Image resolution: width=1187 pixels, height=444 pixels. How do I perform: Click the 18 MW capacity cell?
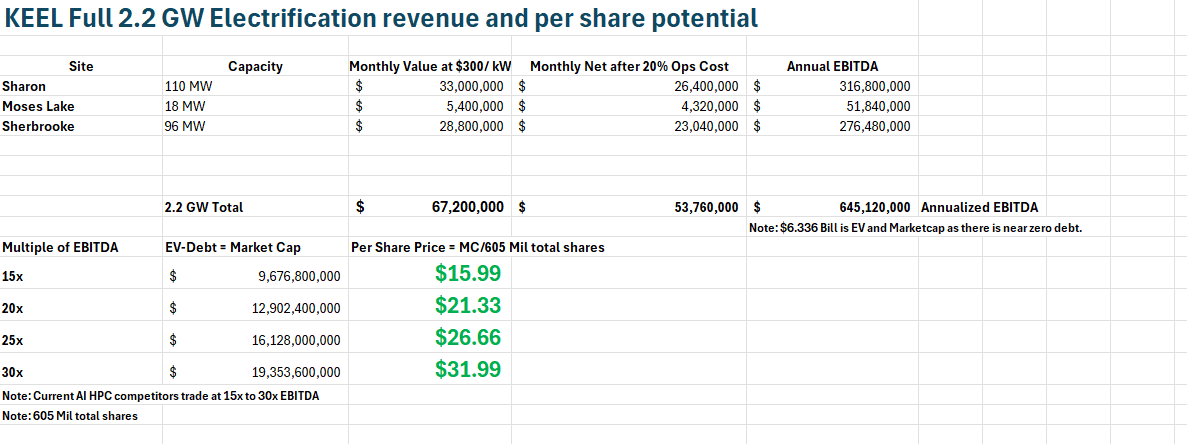(x=255, y=106)
